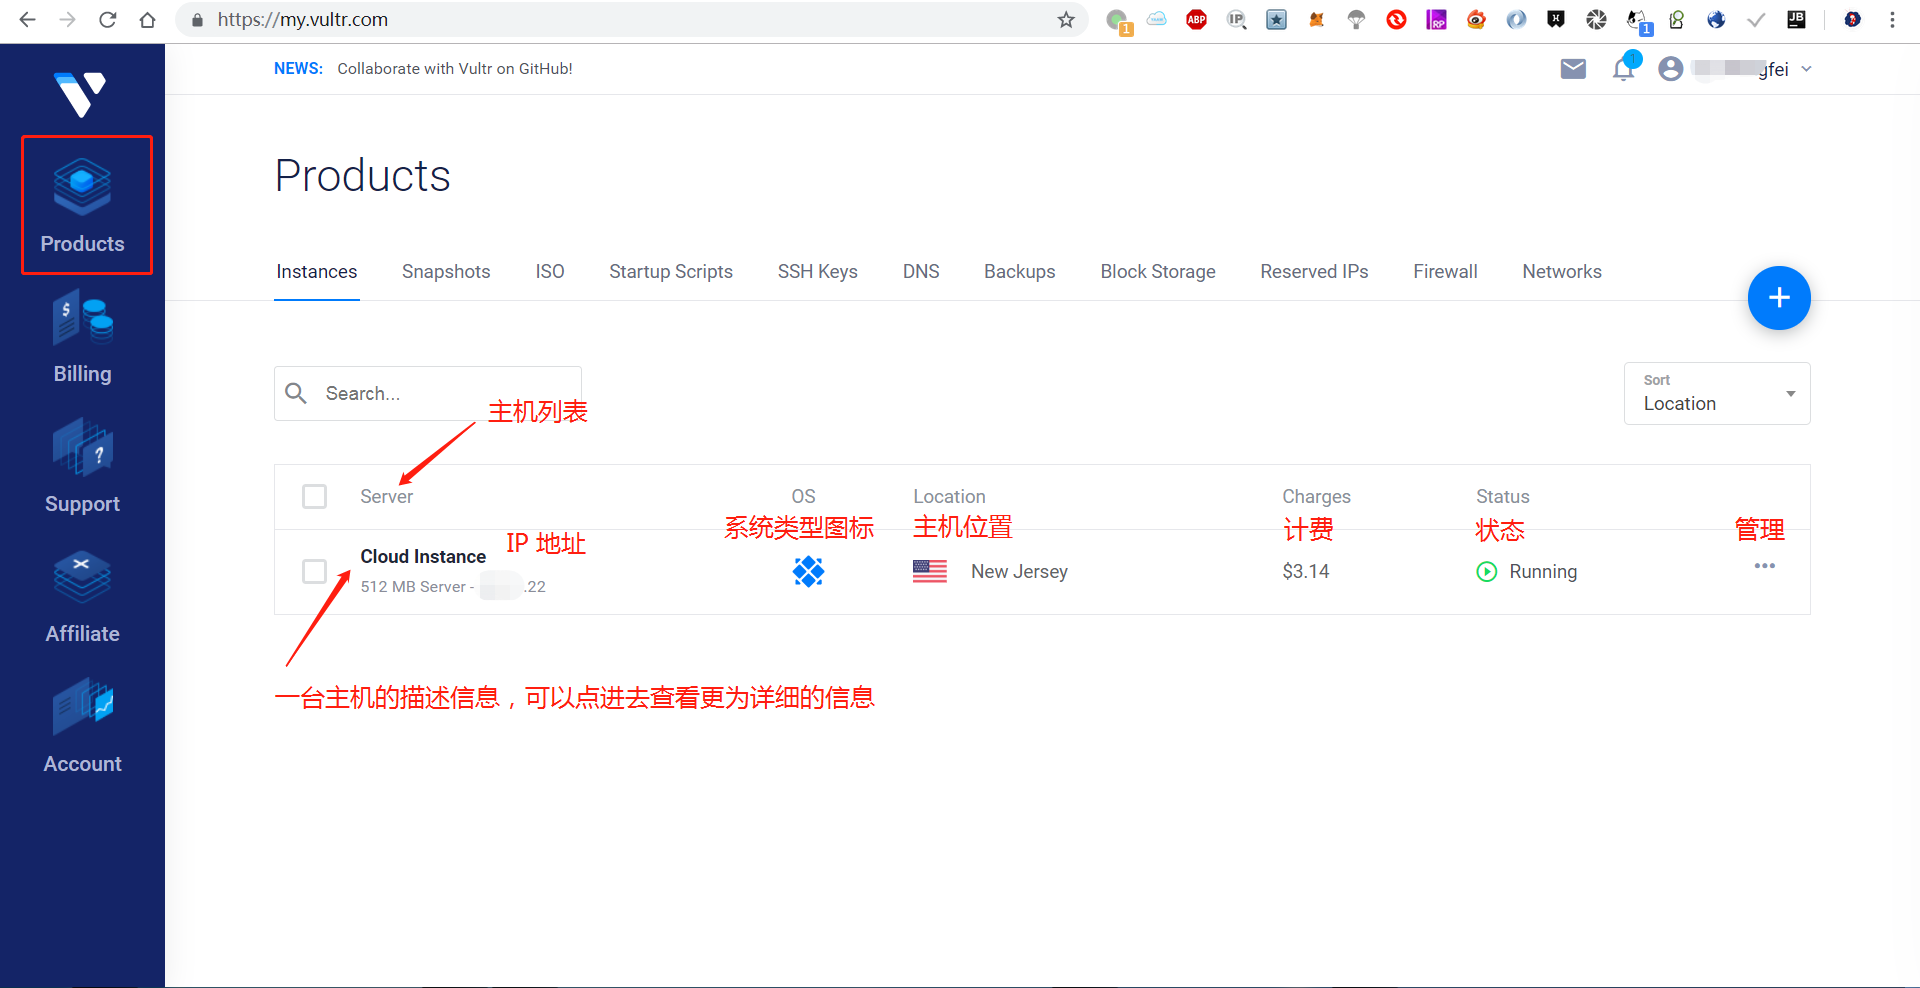Click the New Jersey location text

pyautogui.click(x=1019, y=572)
